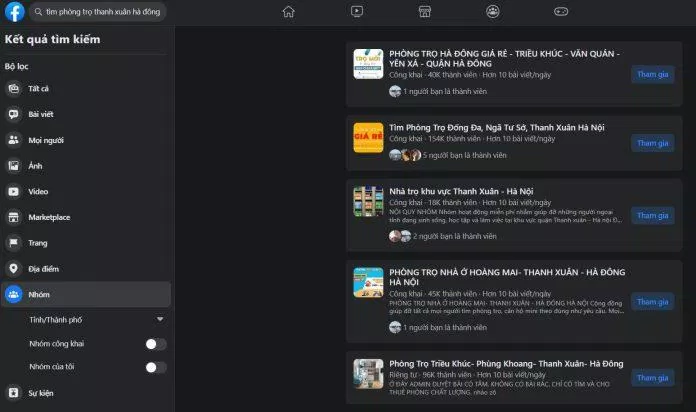Image resolution: width=696 pixels, height=412 pixels.
Task: Open the Watch video icon
Action: pyautogui.click(x=357, y=12)
